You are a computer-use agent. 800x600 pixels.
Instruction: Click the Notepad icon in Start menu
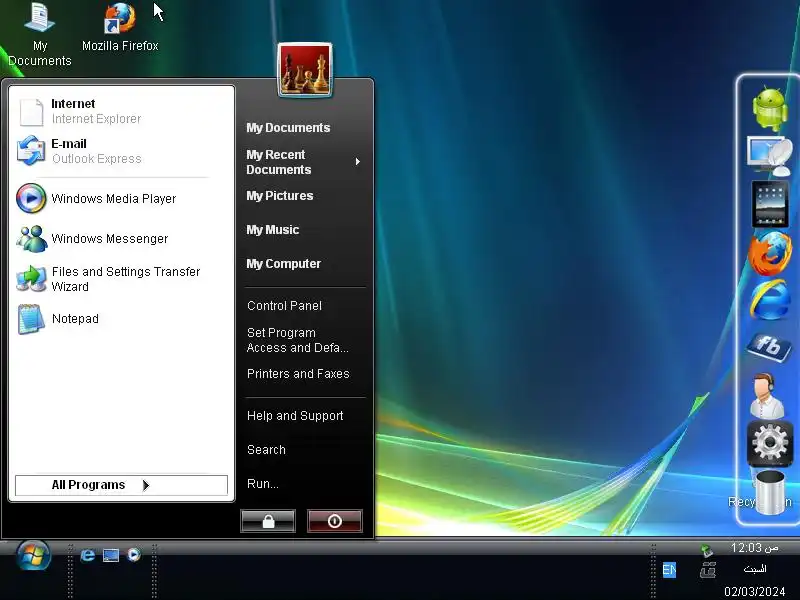tap(31, 319)
